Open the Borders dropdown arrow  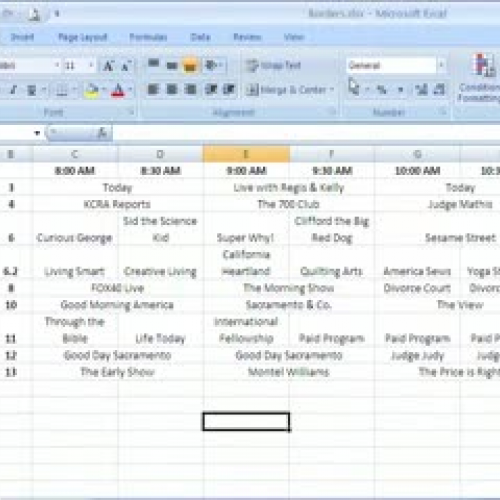tap(74, 90)
